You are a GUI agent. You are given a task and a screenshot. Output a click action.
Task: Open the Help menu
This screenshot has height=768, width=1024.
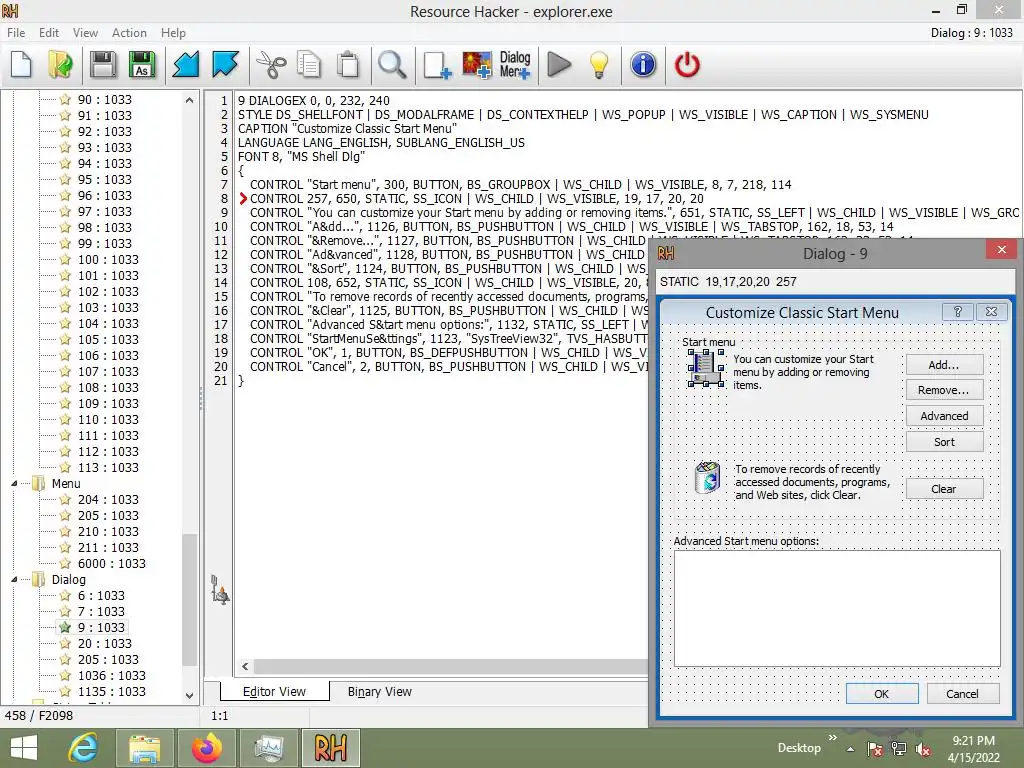point(173,33)
